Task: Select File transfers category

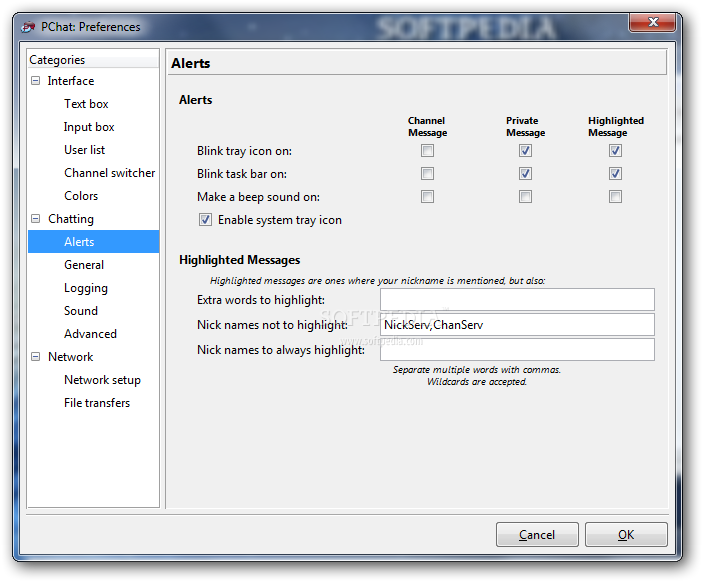Action: click(97, 403)
